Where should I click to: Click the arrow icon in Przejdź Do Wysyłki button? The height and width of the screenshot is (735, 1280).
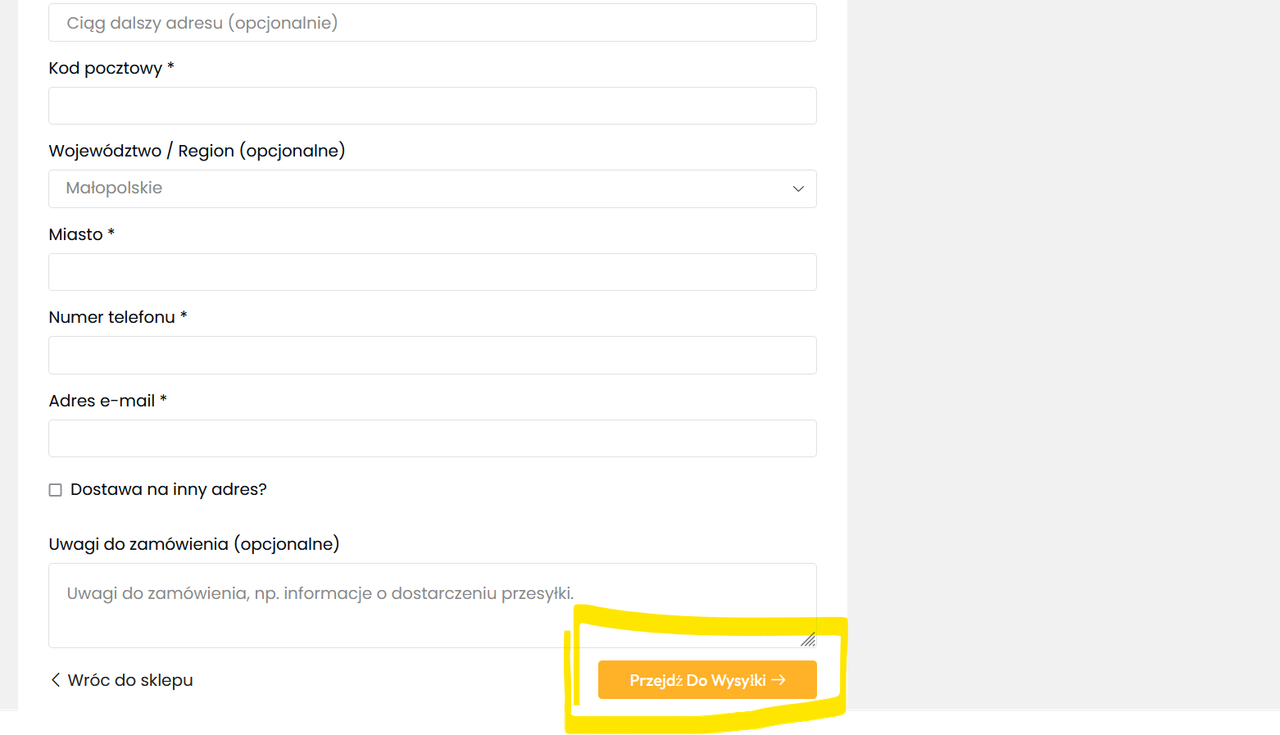(x=779, y=680)
